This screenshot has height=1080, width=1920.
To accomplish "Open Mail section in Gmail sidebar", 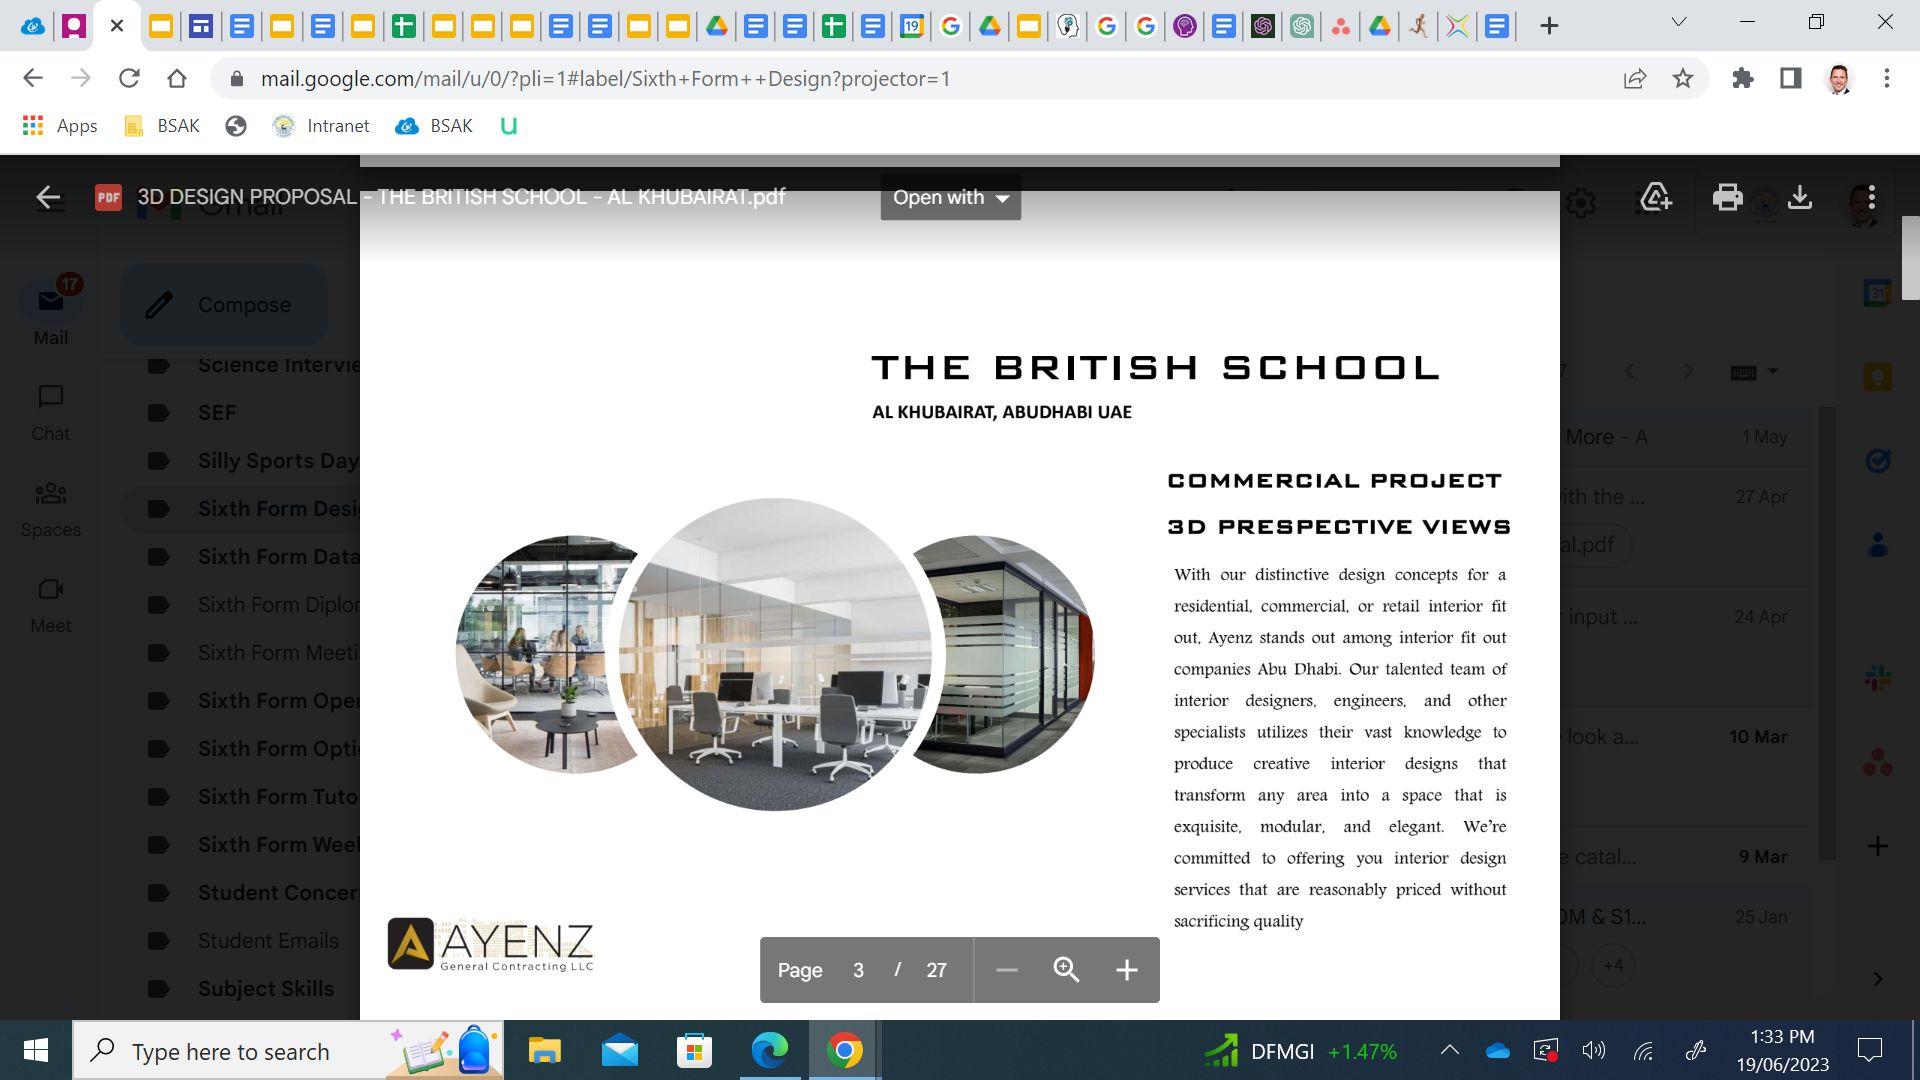I will pyautogui.click(x=51, y=312).
